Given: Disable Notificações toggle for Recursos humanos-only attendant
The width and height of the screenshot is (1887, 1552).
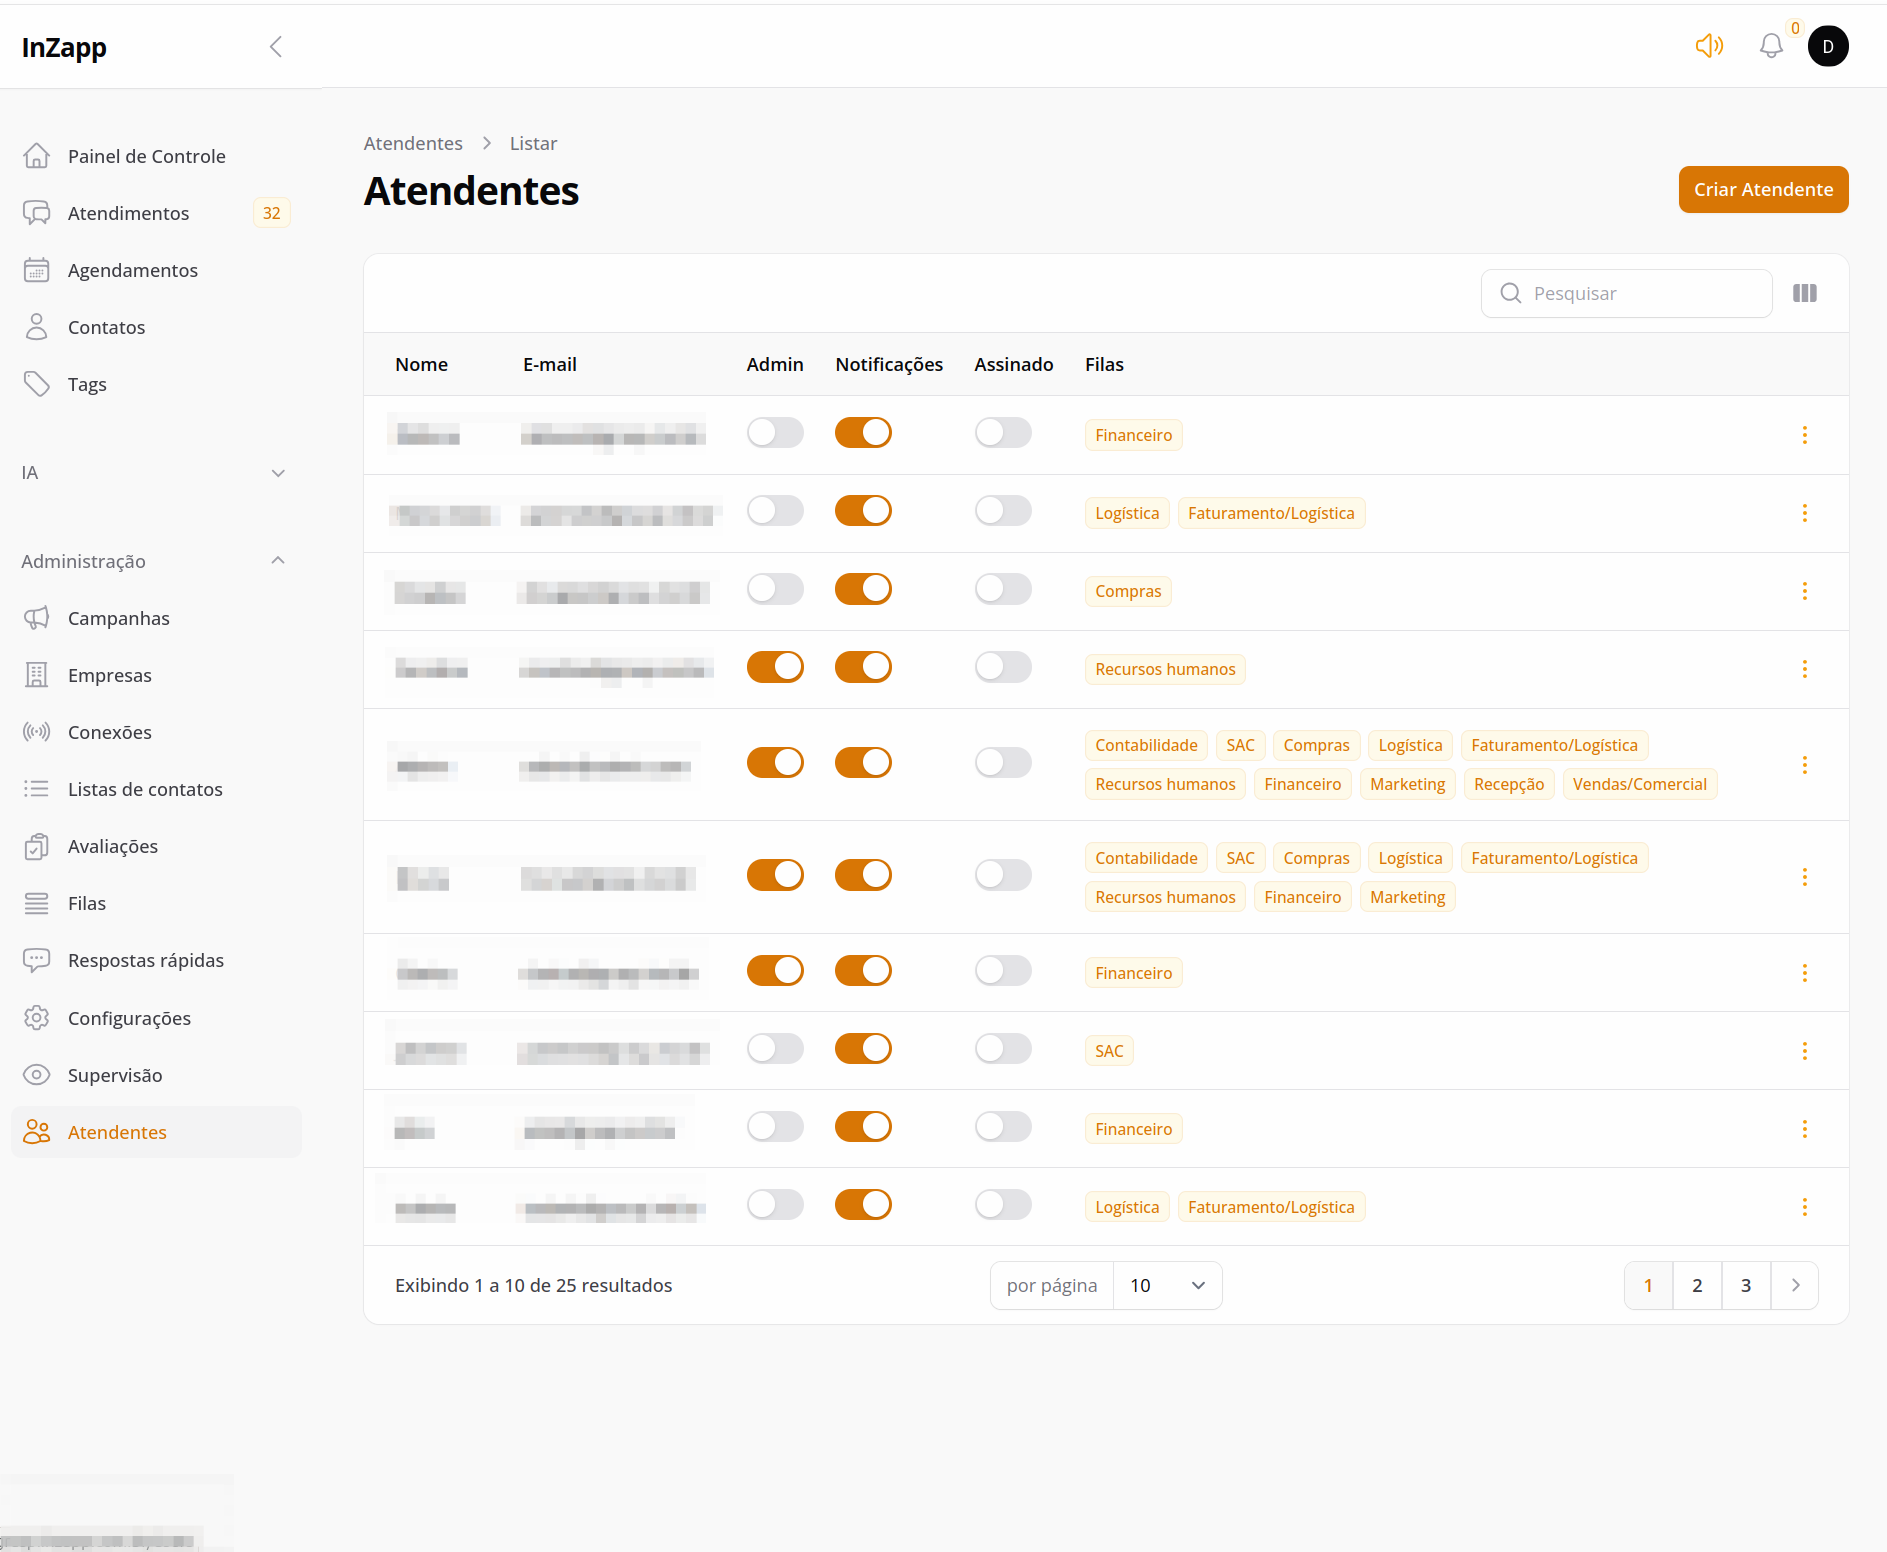Looking at the screenshot, I should (x=863, y=667).
